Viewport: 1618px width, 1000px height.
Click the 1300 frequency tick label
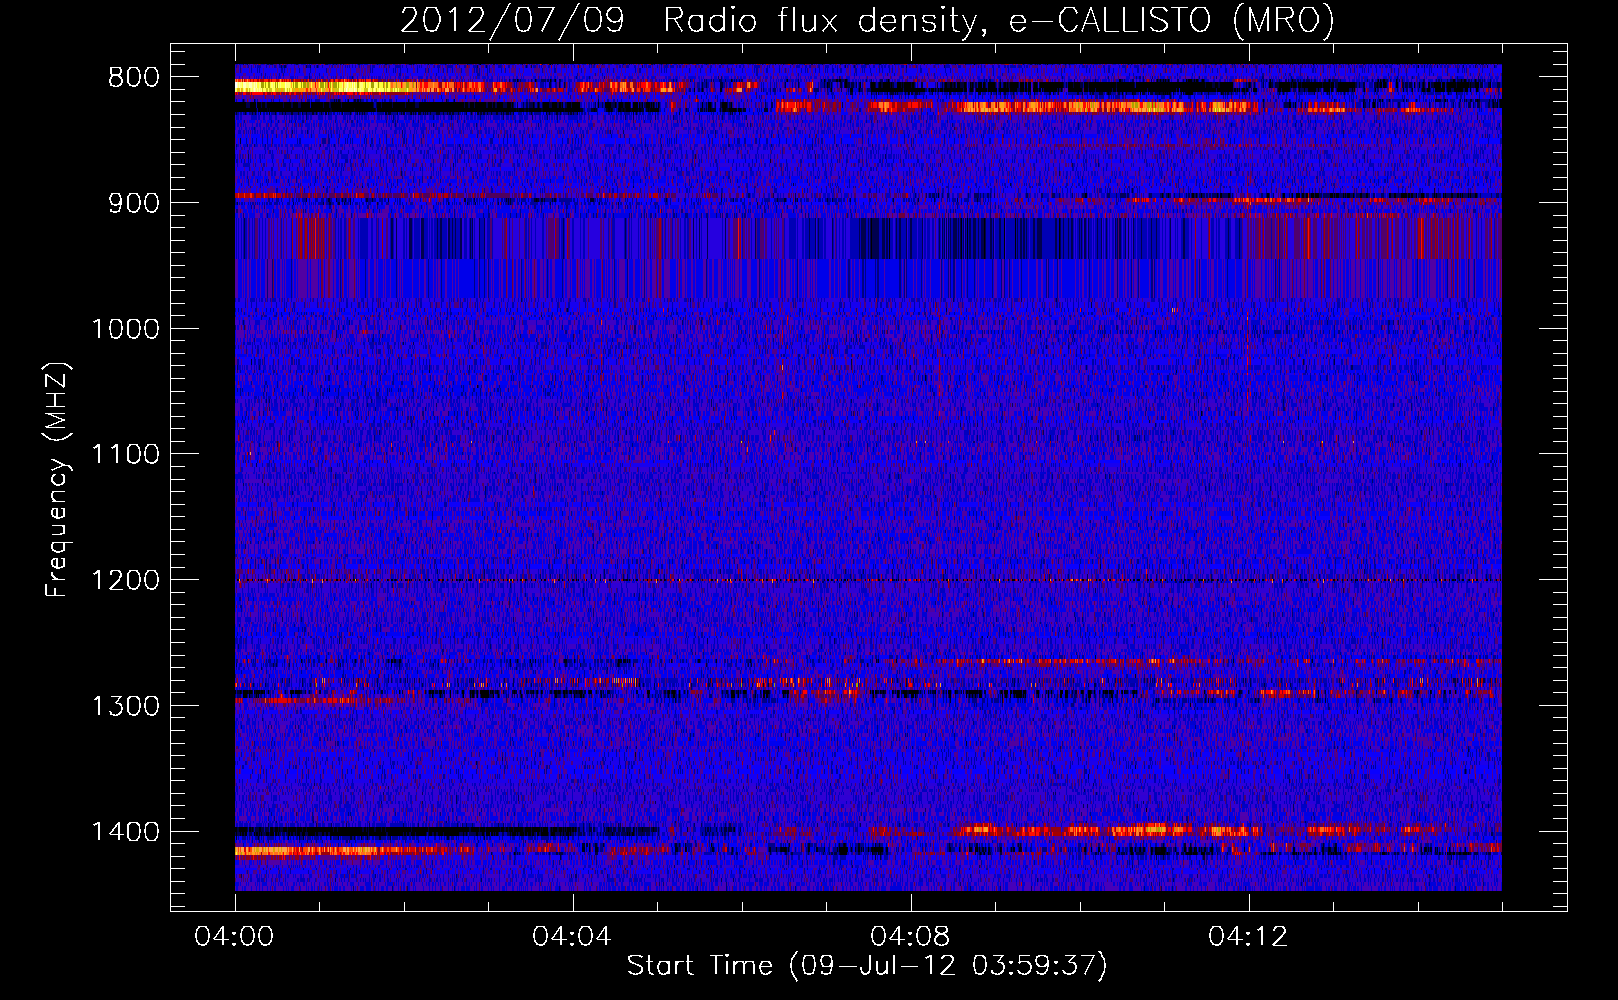[x=125, y=706]
